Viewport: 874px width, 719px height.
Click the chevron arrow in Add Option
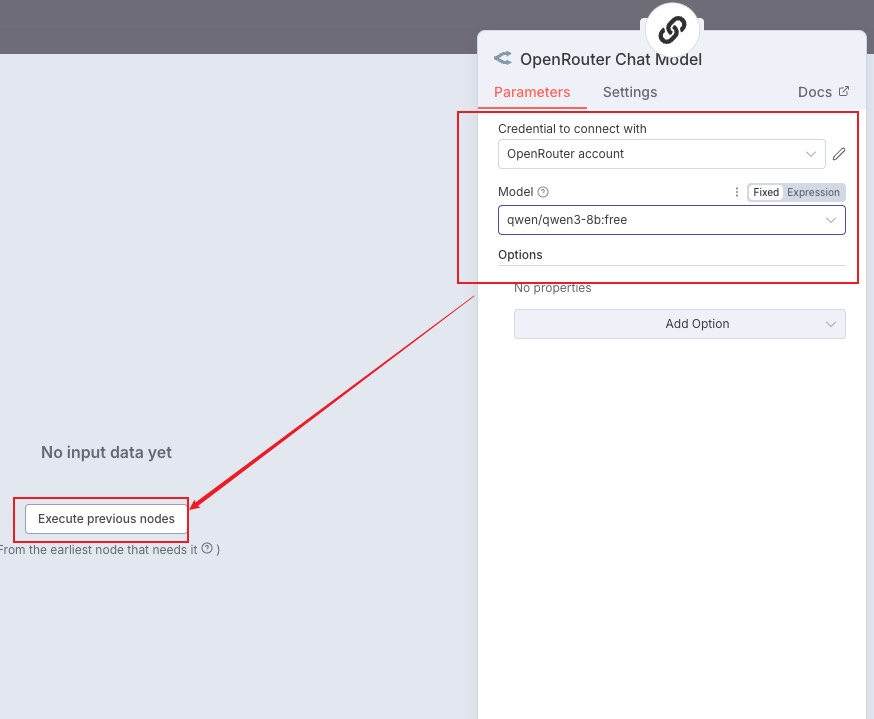coord(830,324)
